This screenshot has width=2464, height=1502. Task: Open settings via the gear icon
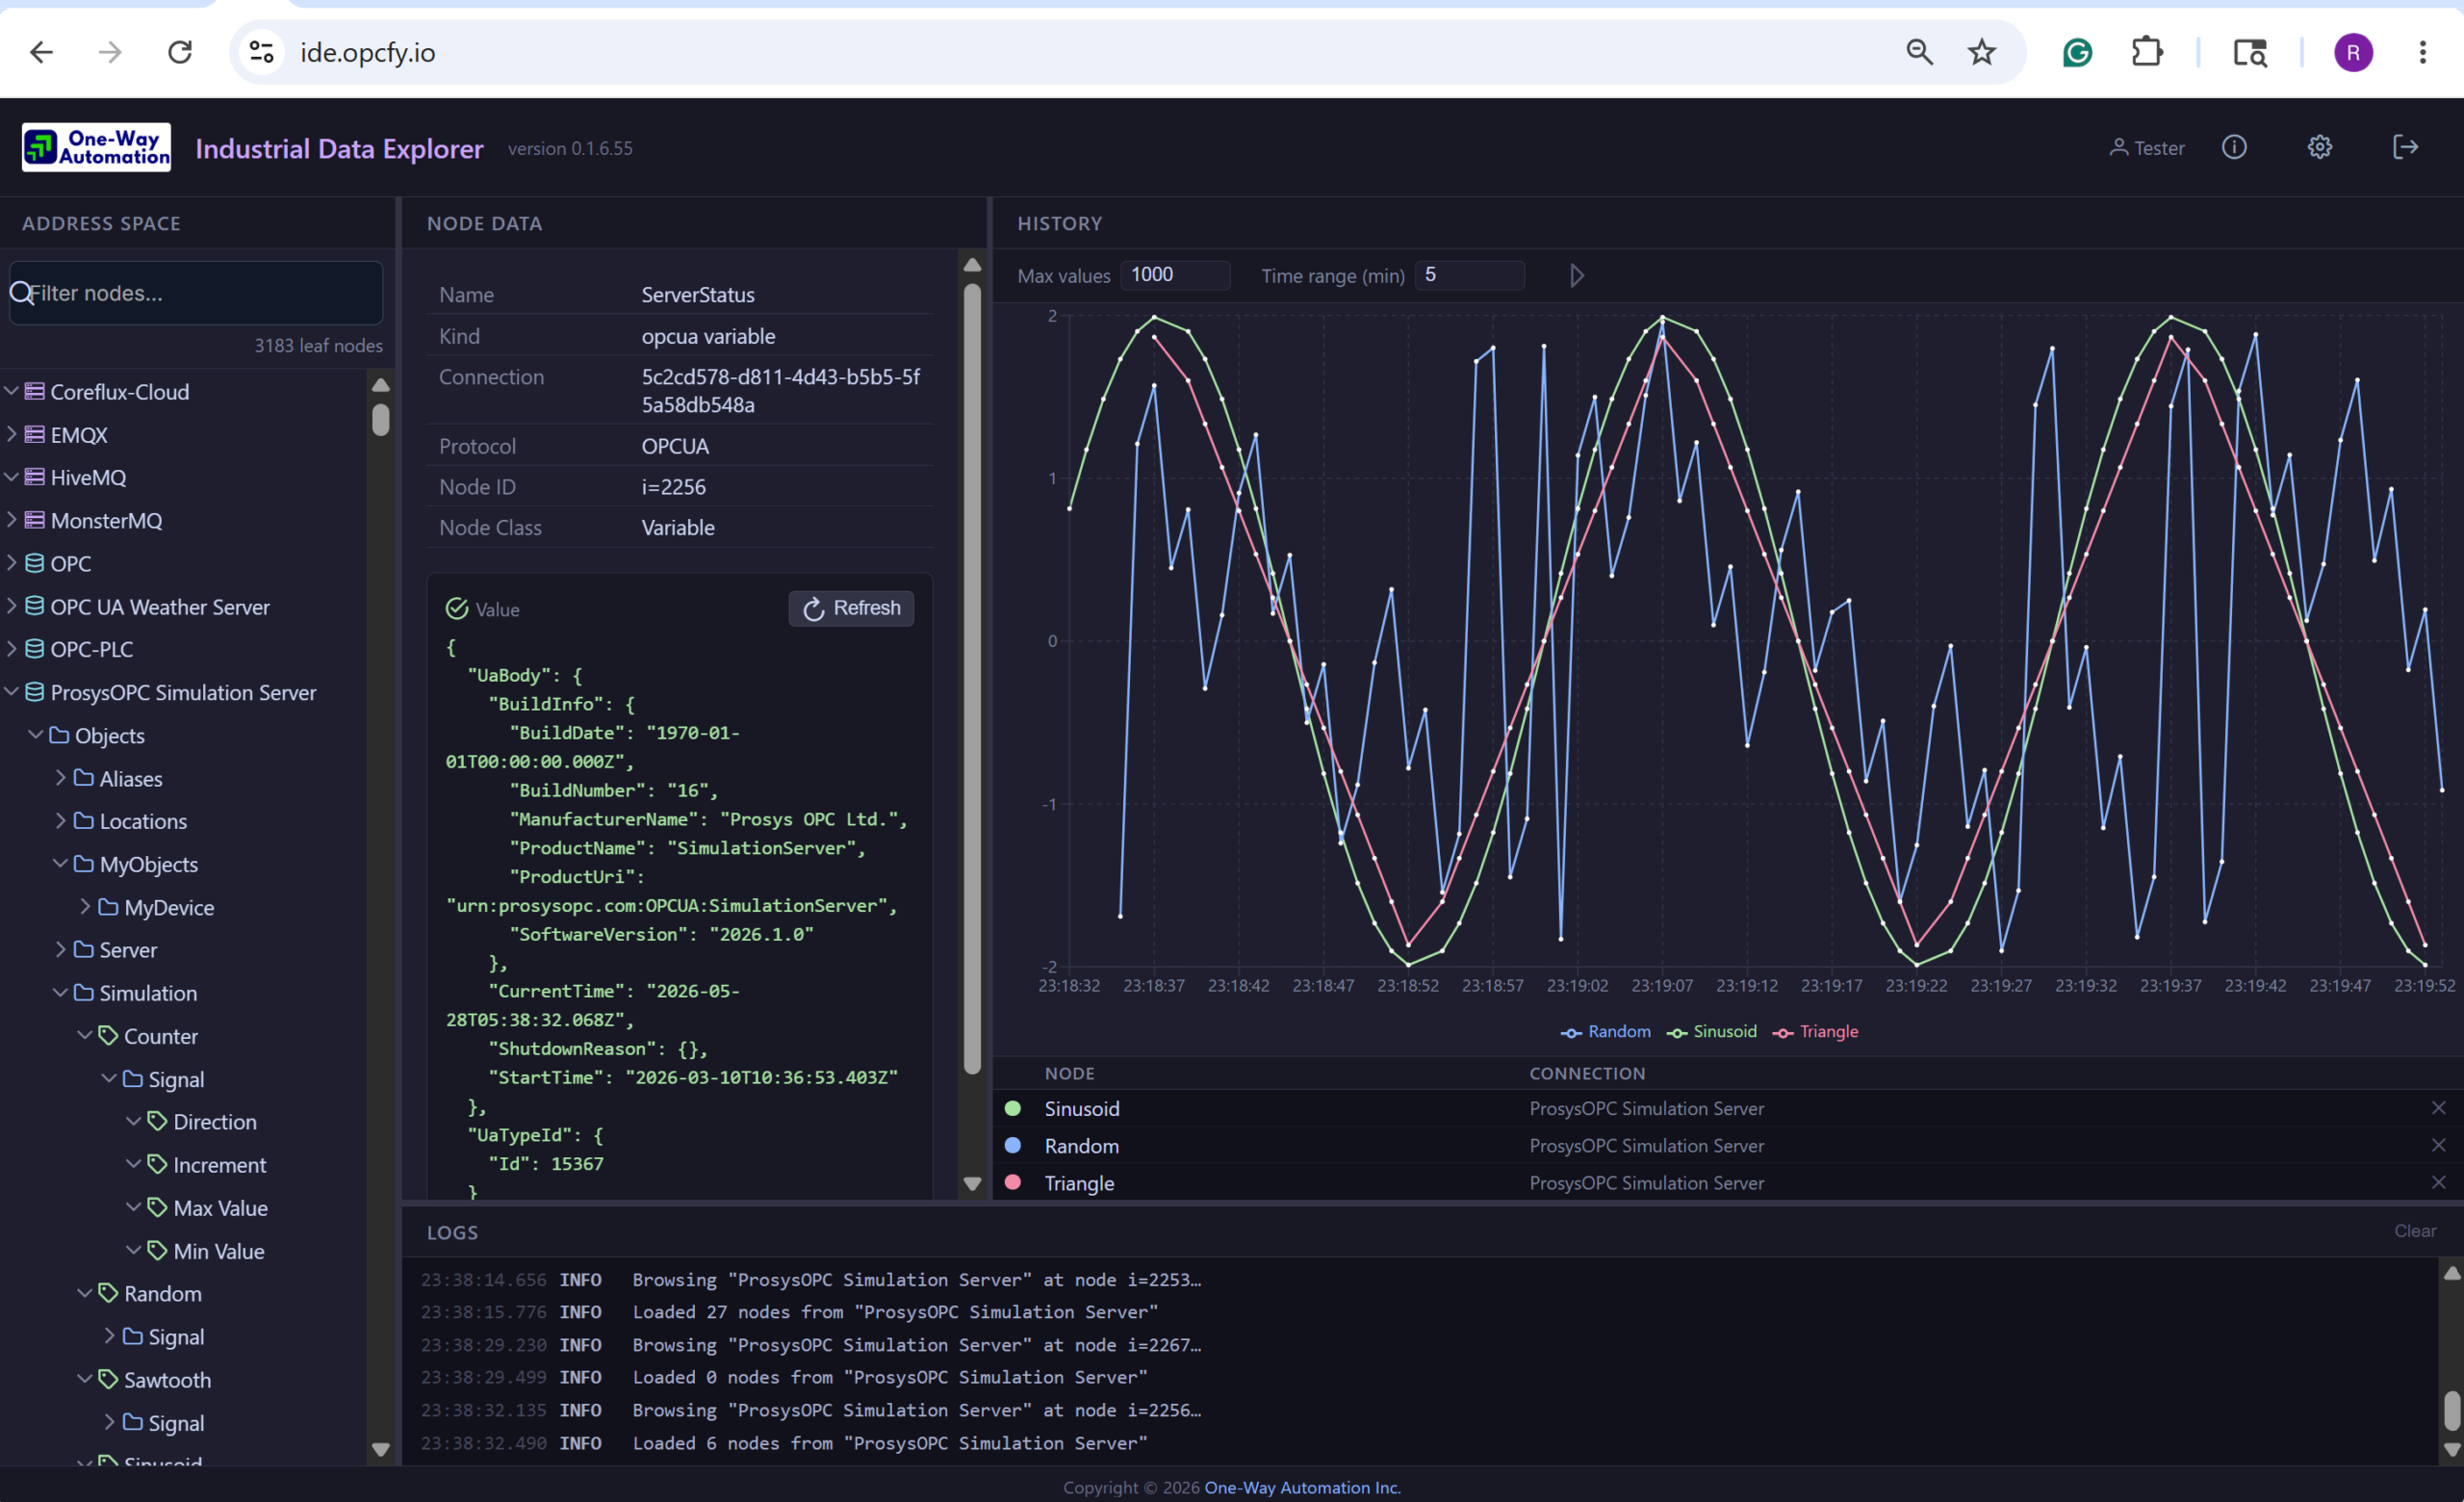2320,148
